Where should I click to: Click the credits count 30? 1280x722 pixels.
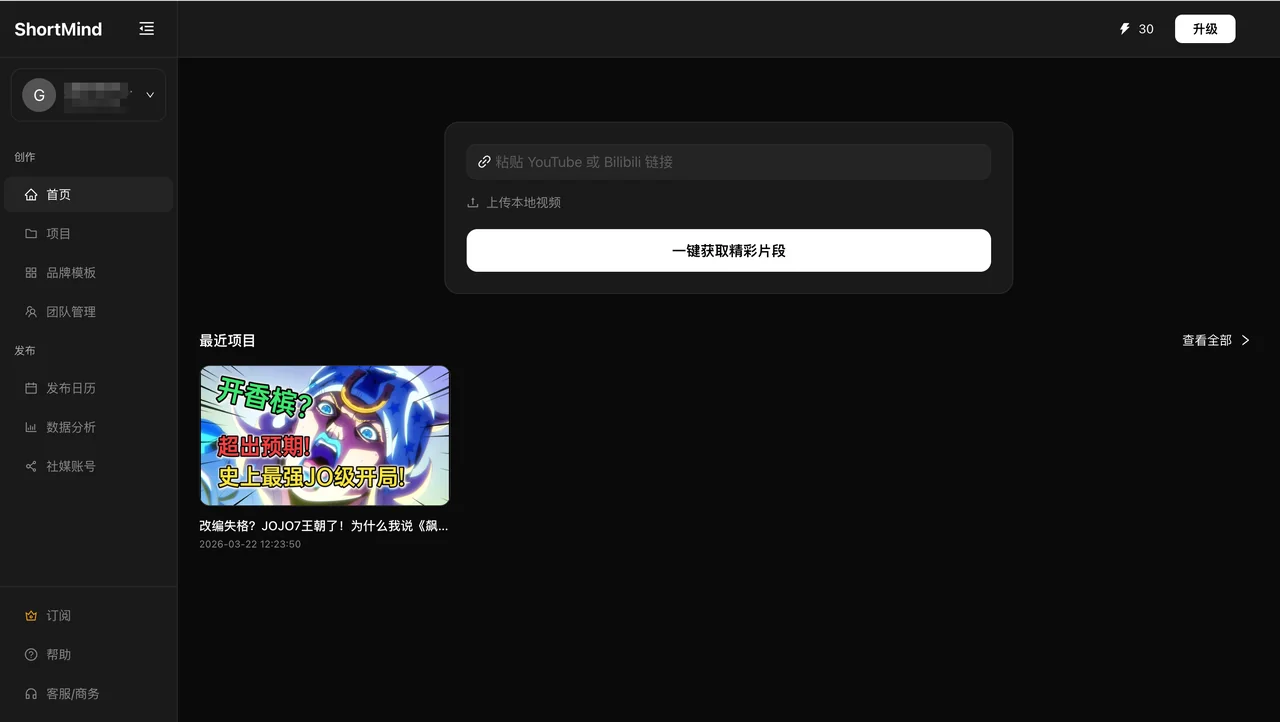(x=1146, y=29)
